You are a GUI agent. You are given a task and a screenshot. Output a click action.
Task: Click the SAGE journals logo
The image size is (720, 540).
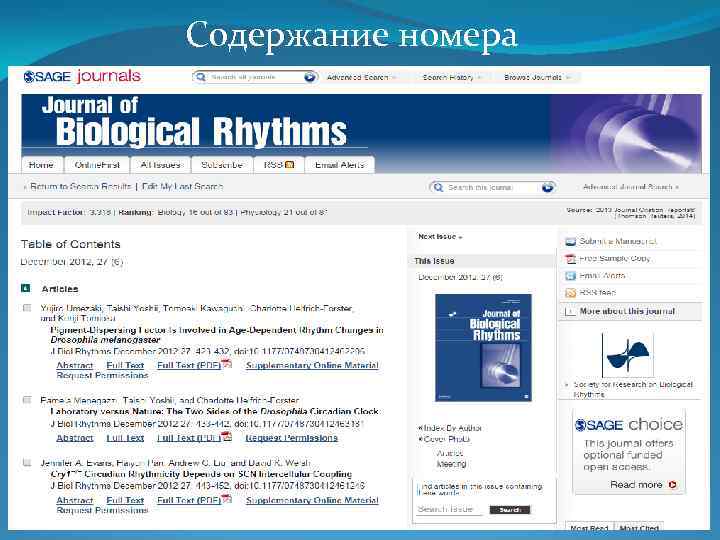(x=82, y=76)
